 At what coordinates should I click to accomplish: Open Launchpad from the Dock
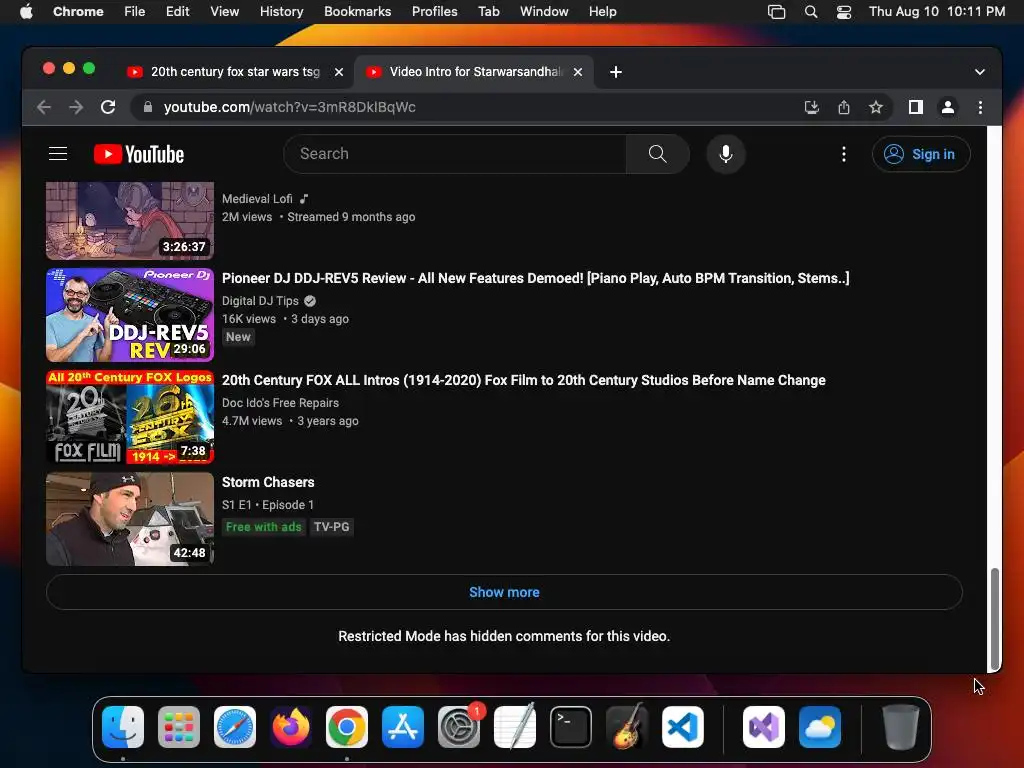pos(179,727)
